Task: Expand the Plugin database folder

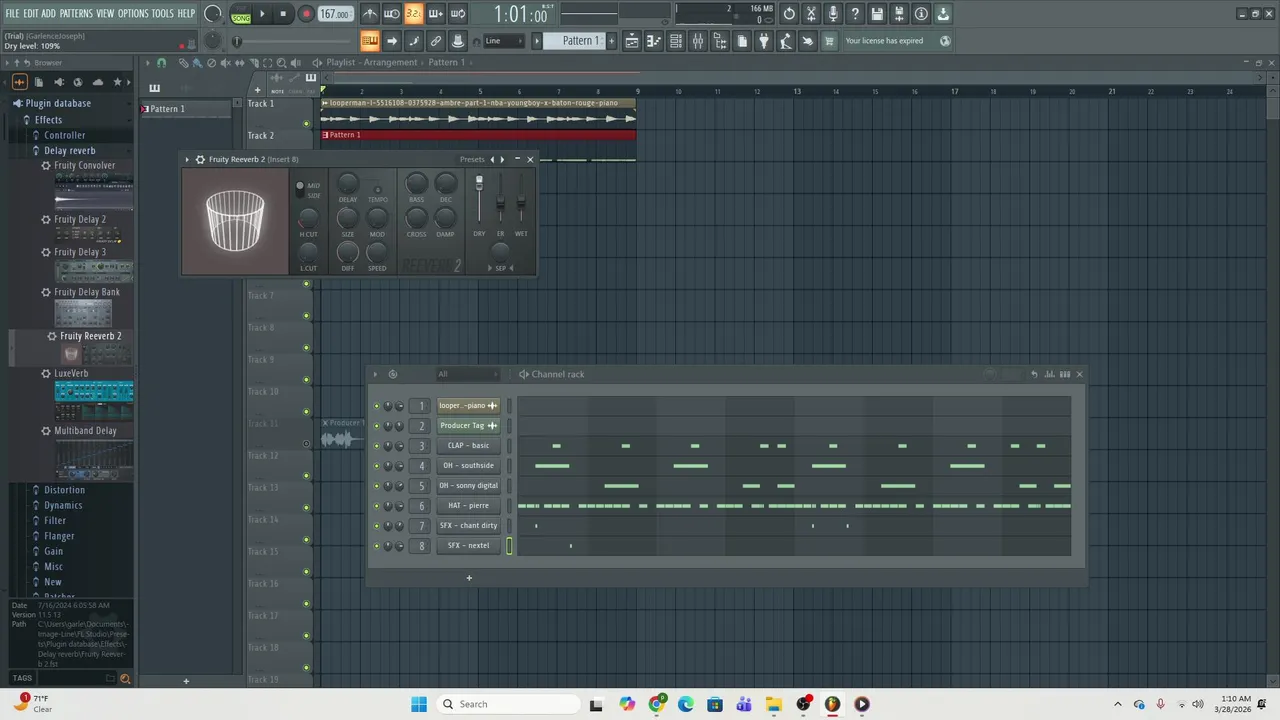Action: coord(58,103)
